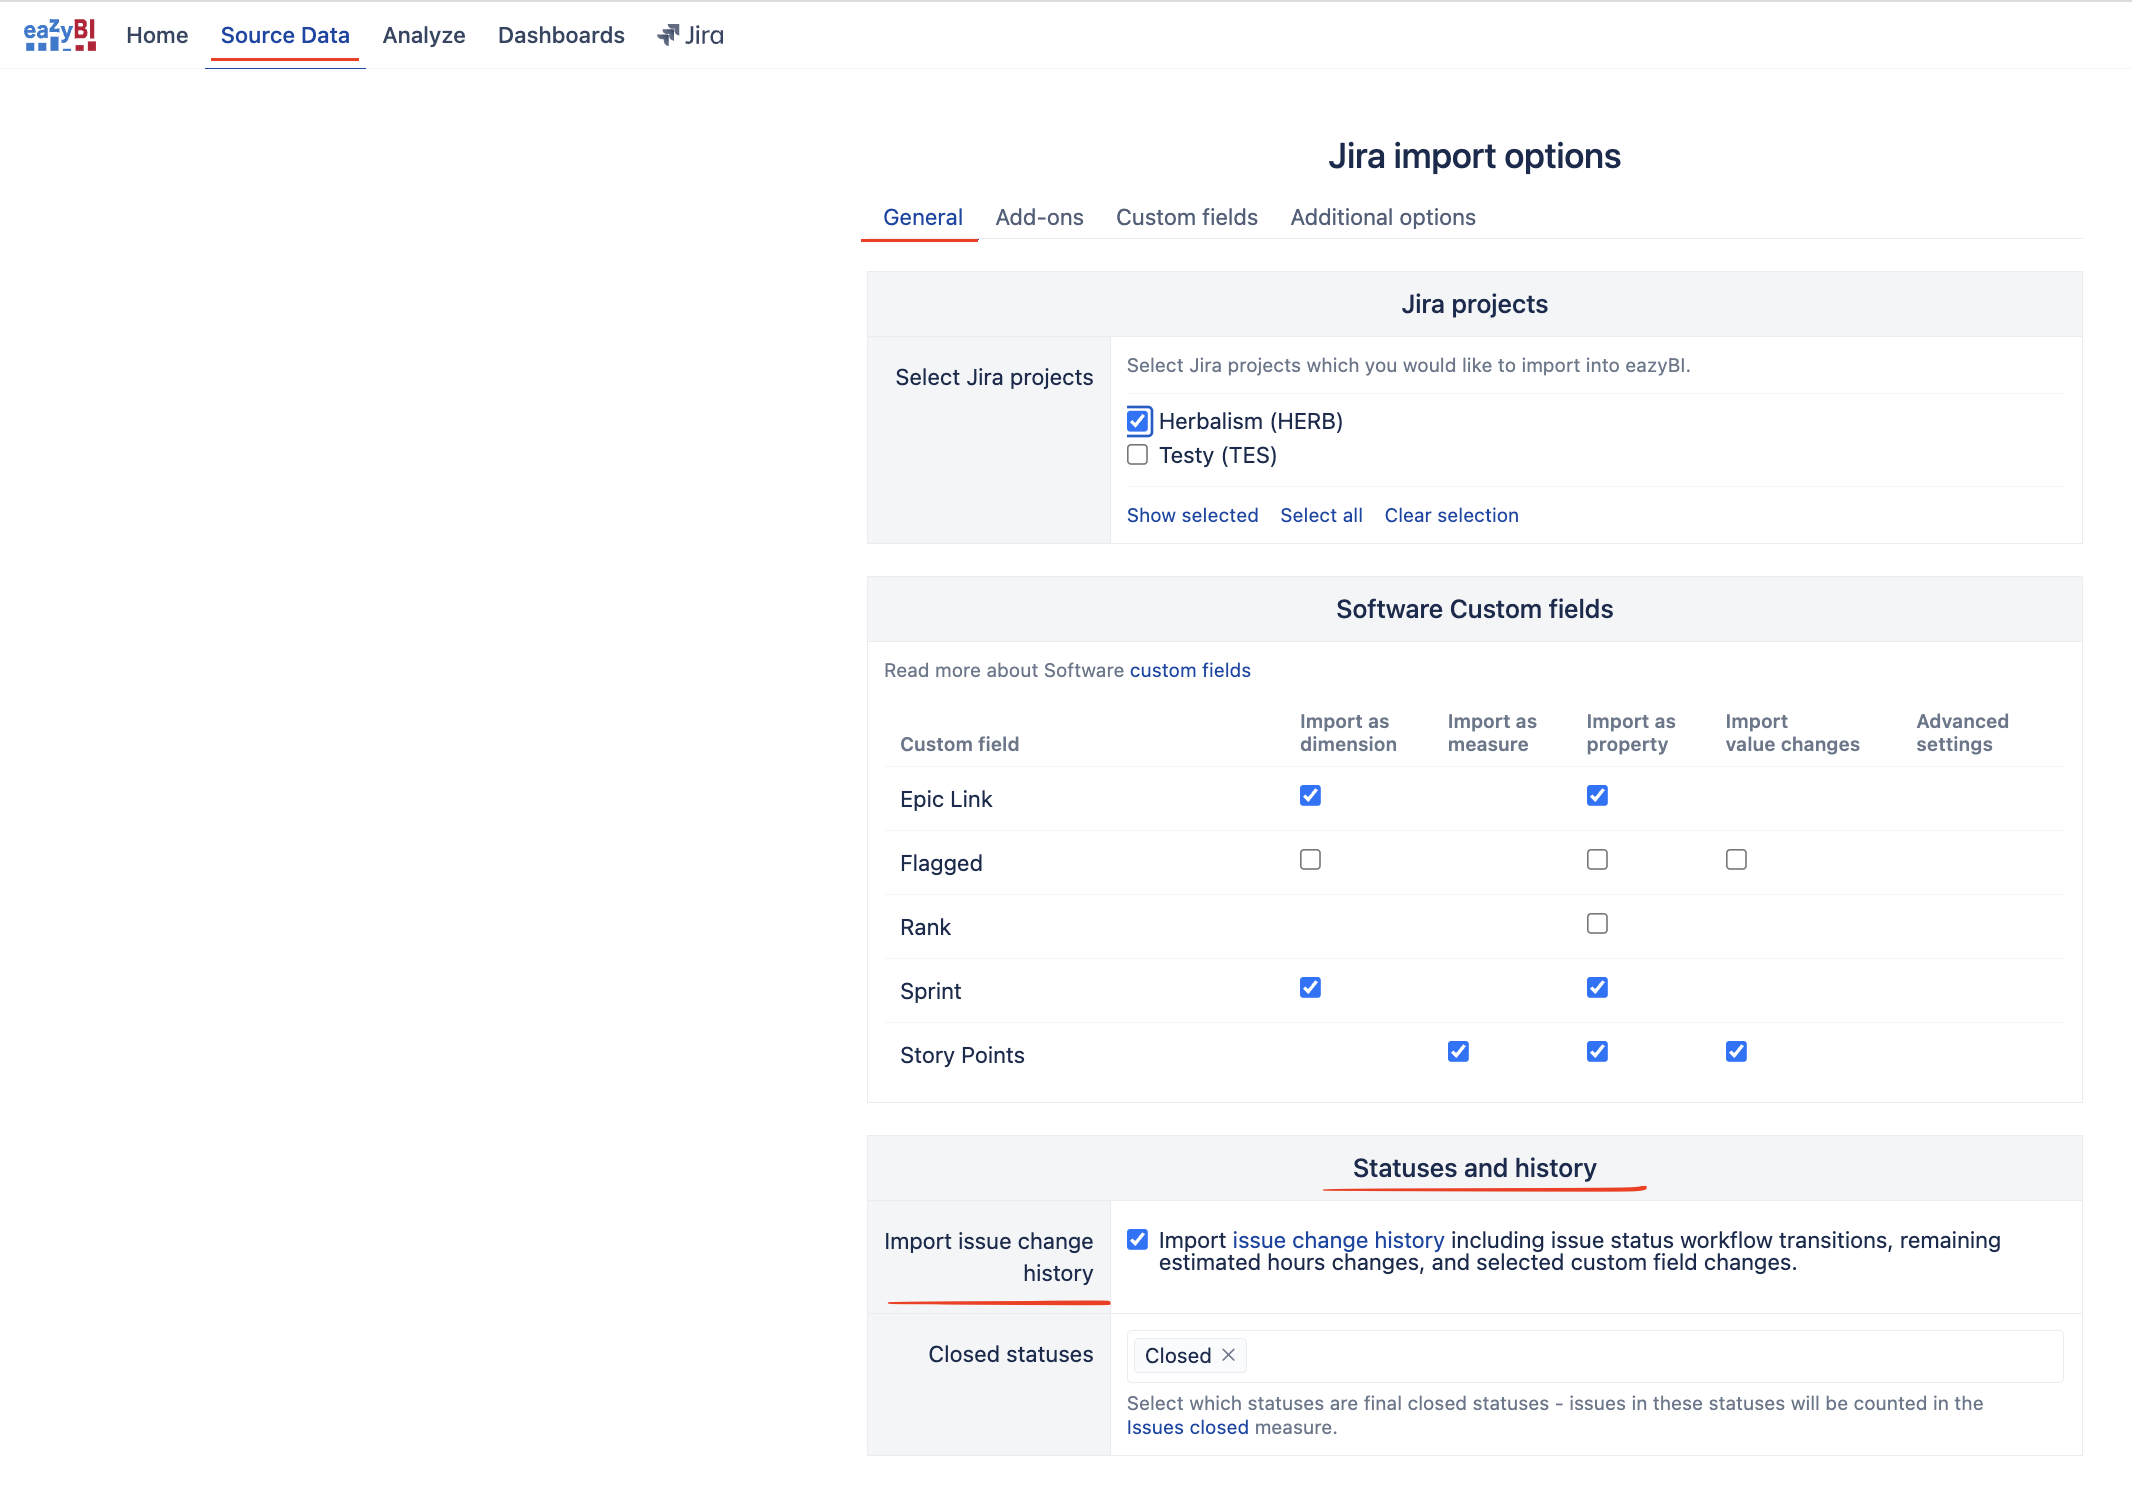Click the 'Epic Link' row label
Image resolution: width=2132 pixels, height=1486 pixels.
tap(946, 799)
